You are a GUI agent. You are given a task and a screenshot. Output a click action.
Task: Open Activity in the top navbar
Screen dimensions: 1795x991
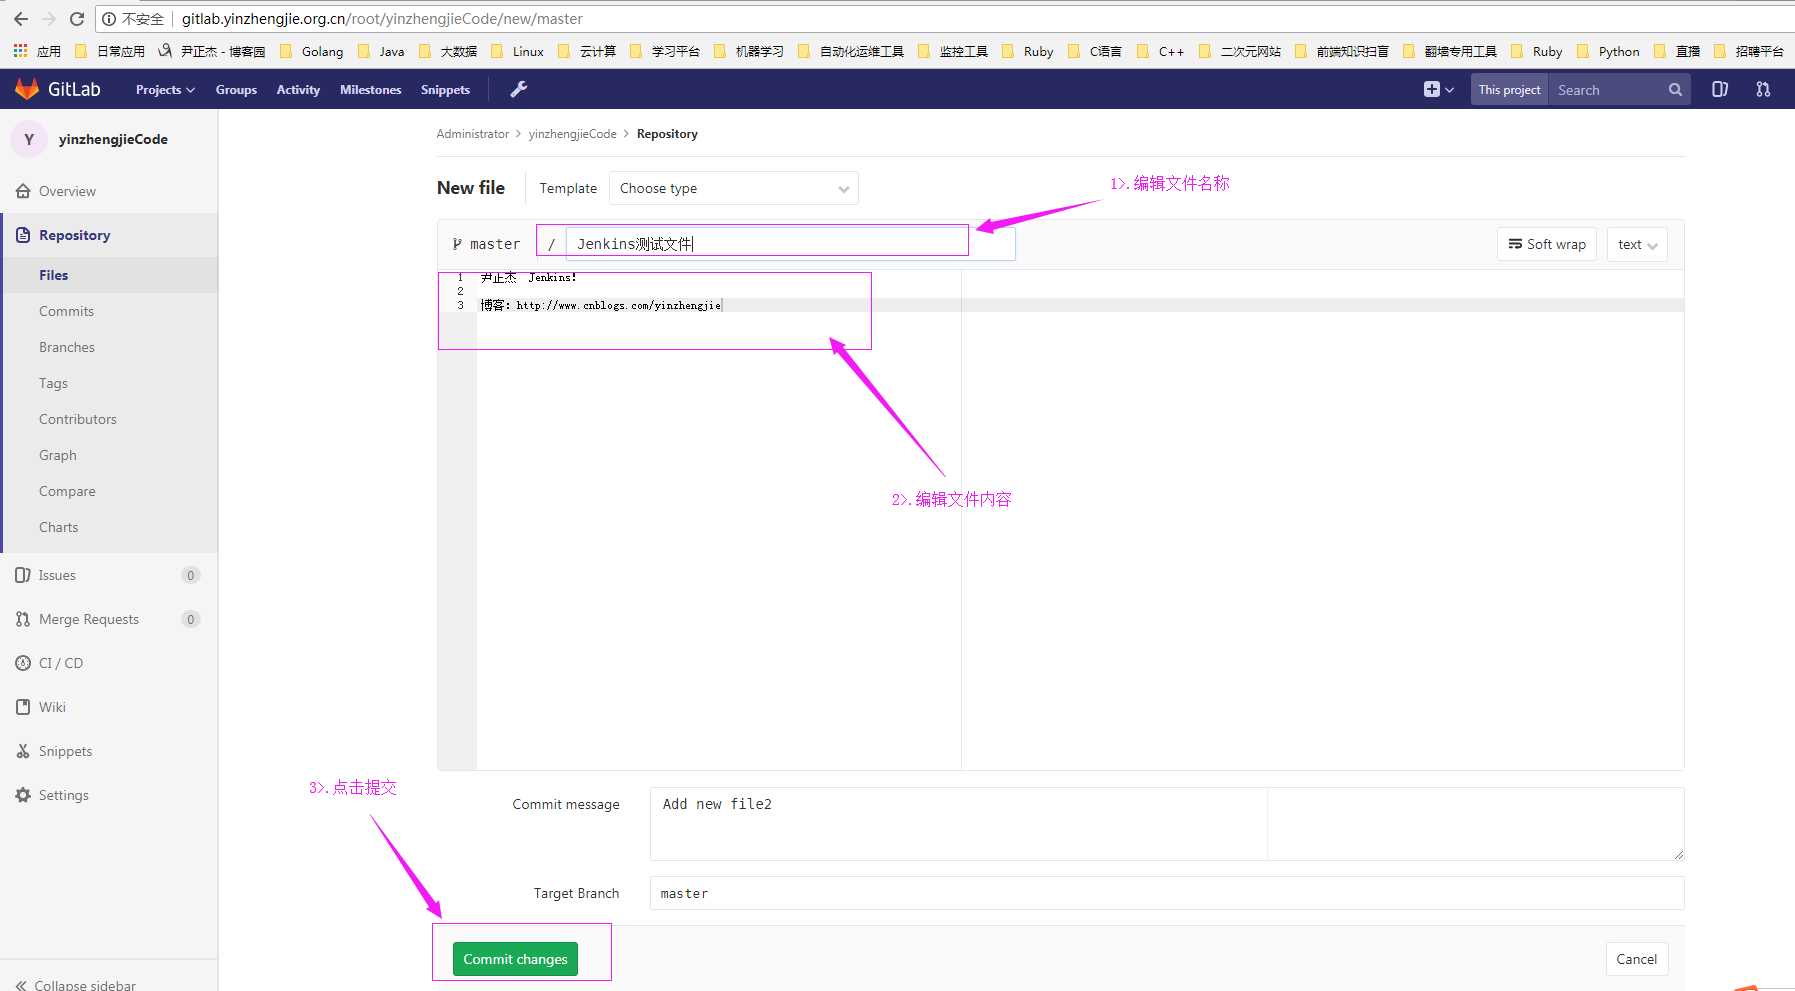(298, 89)
